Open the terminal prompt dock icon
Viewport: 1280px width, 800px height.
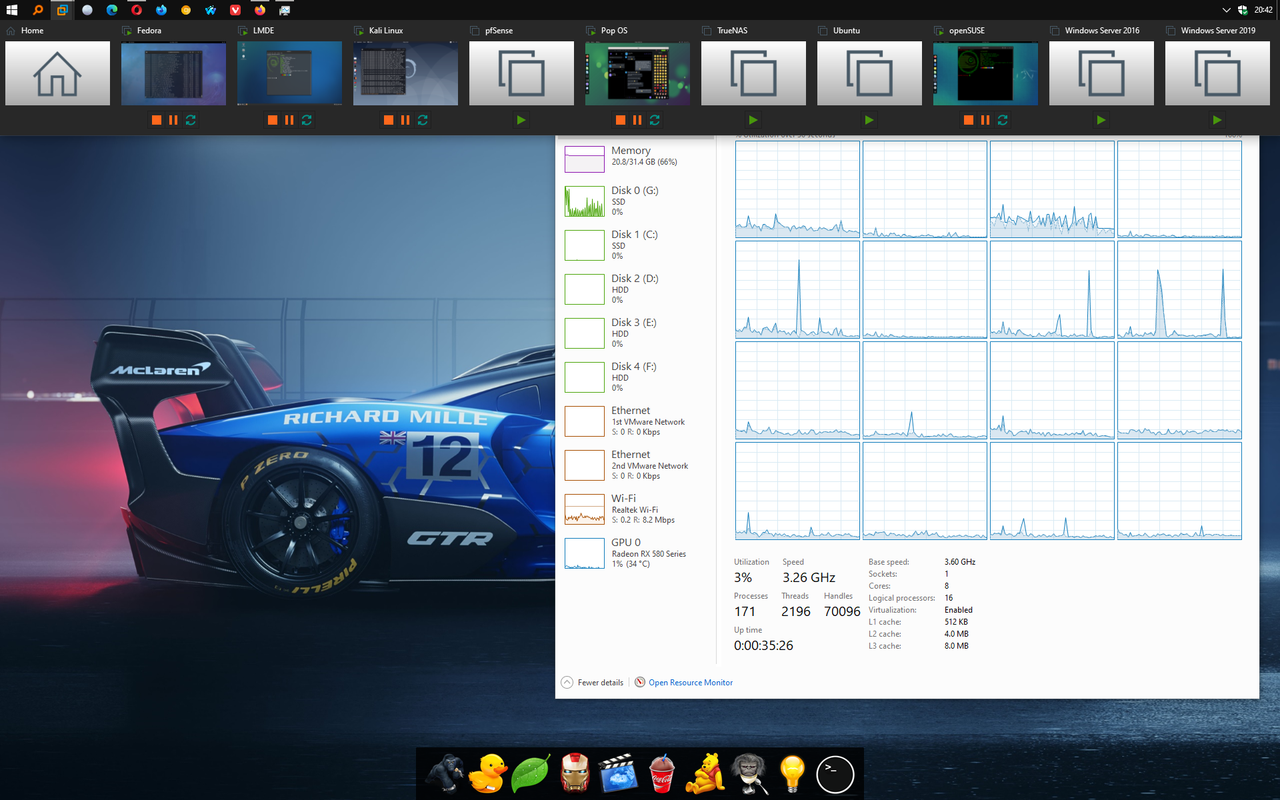pos(835,773)
